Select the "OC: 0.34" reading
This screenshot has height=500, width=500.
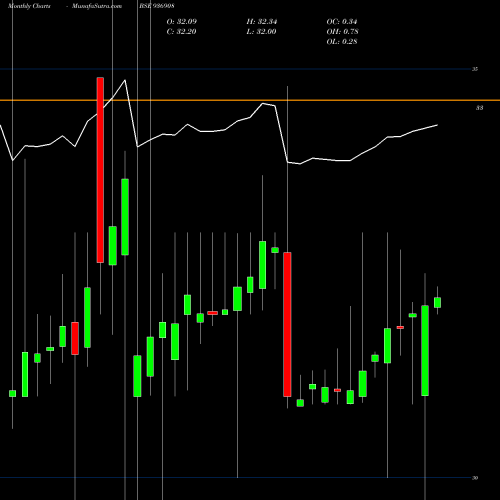click(x=342, y=22)
